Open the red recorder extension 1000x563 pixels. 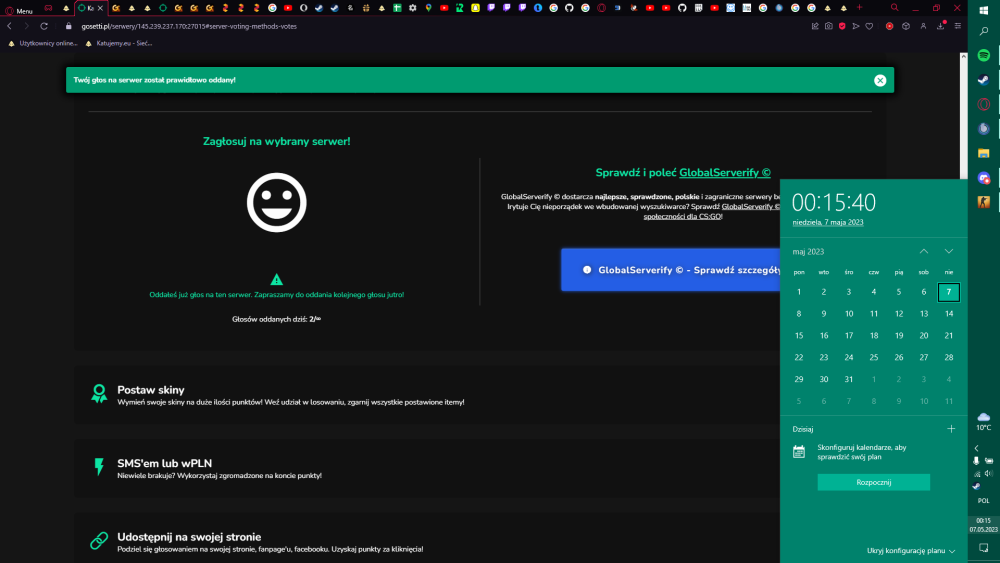click(889, 26)
